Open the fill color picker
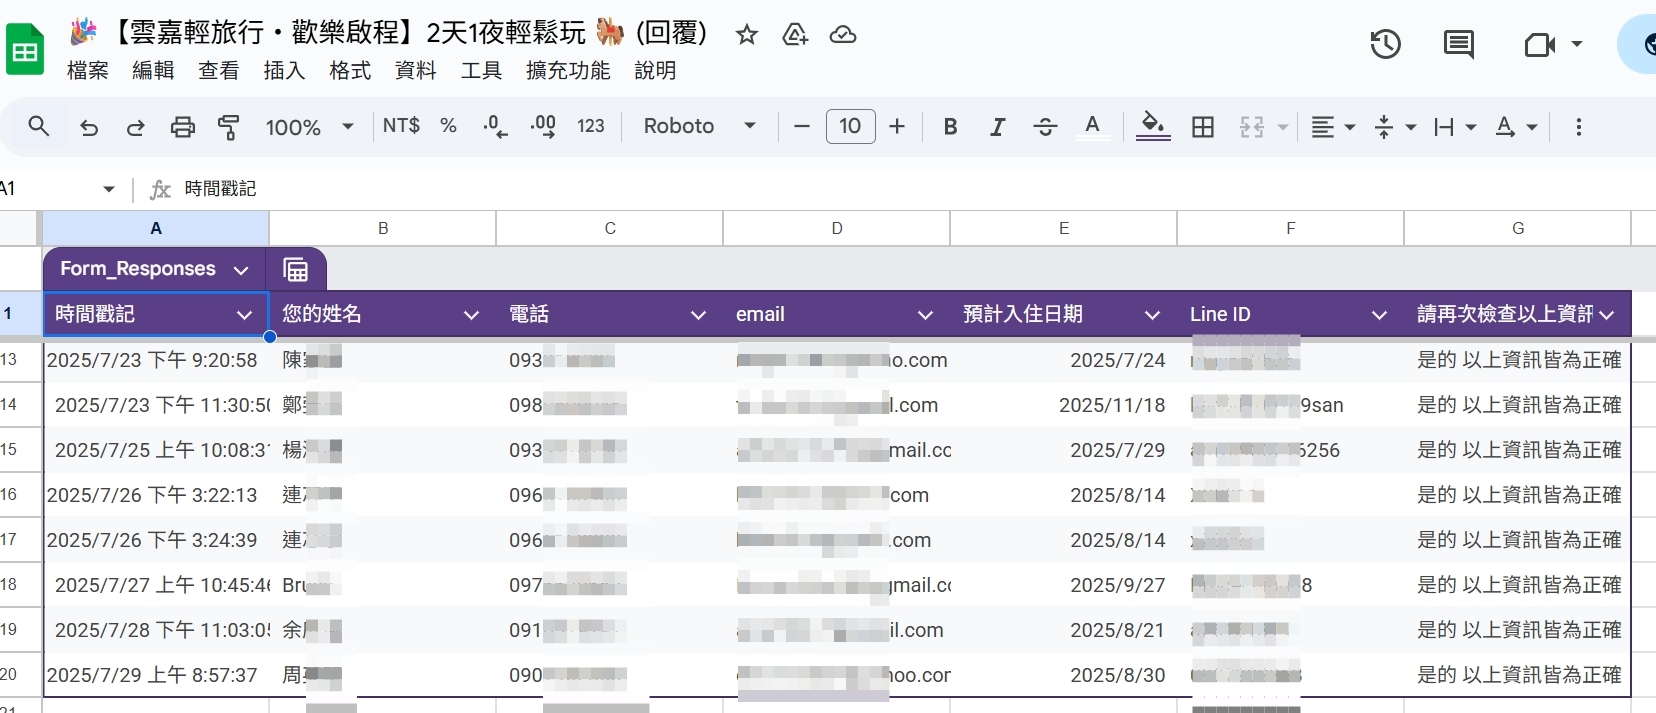The width and height of the screenshot is (1656, 713). point(1153,127)
